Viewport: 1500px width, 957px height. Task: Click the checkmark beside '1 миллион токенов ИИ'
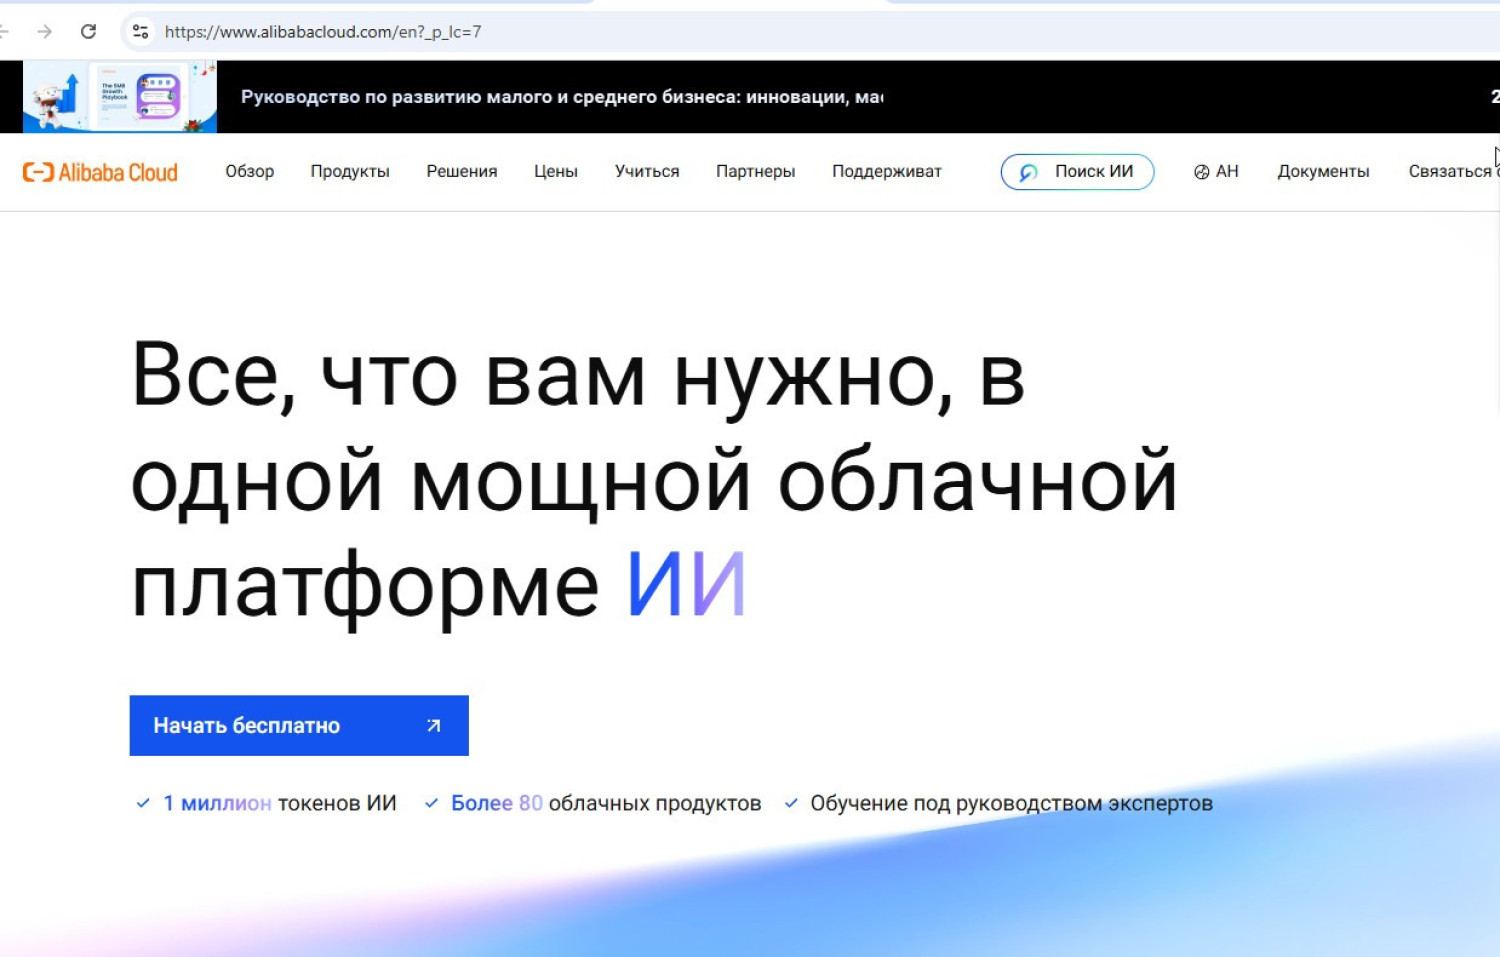(x=143, y=803)
